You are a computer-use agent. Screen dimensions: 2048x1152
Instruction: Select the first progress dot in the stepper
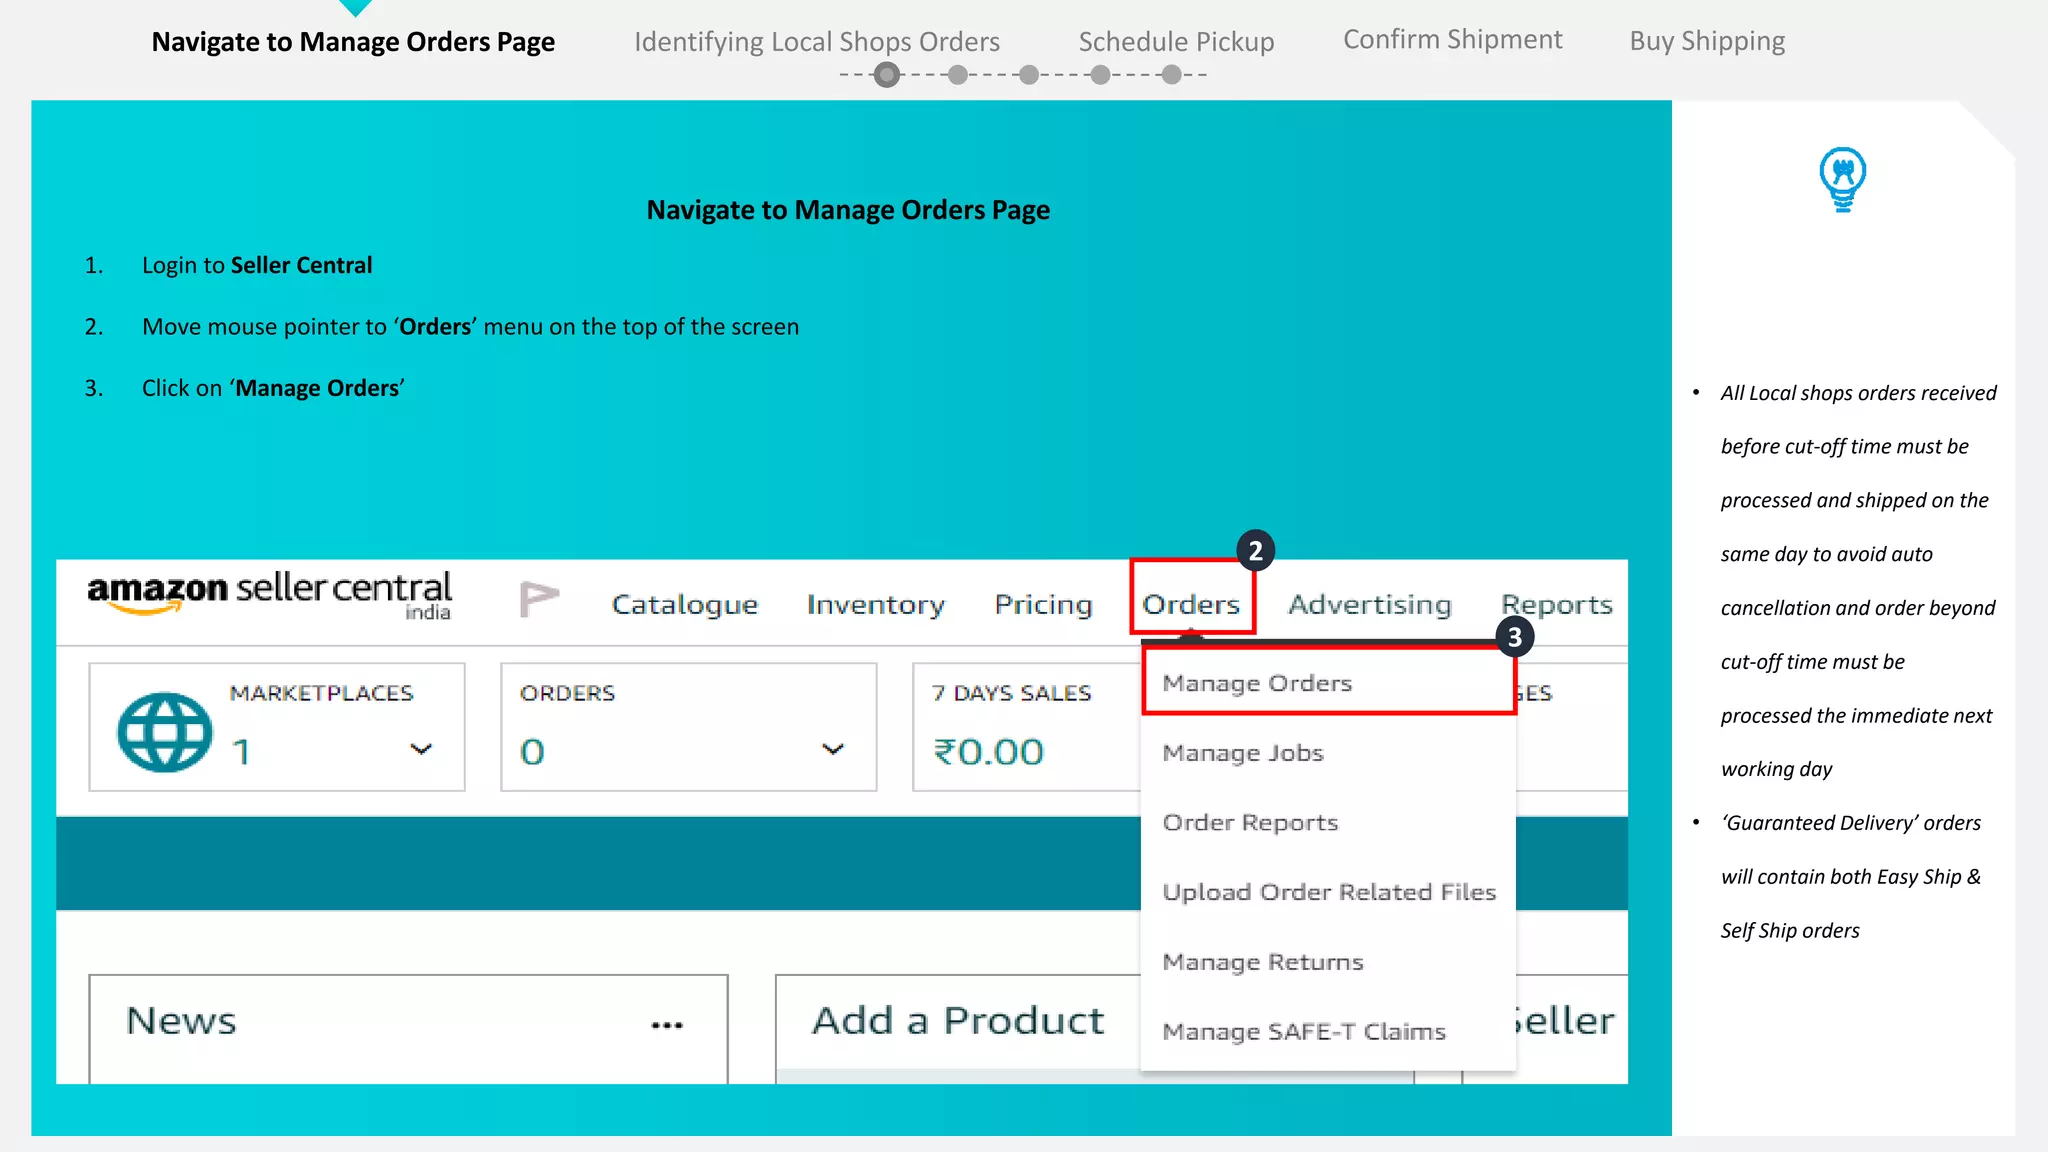pyautogui.click(x=886, y=75)
